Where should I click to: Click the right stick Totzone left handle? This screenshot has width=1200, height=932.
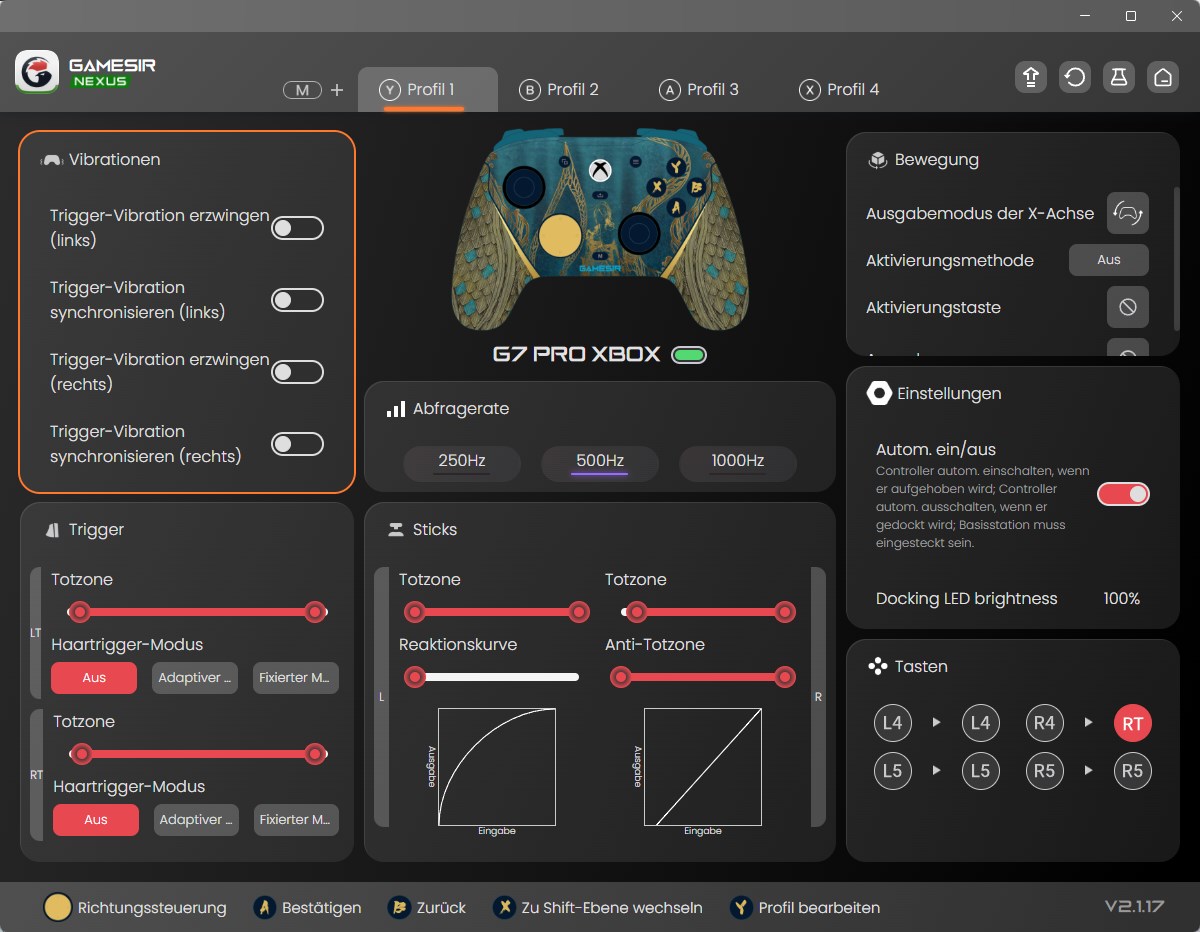635,612
